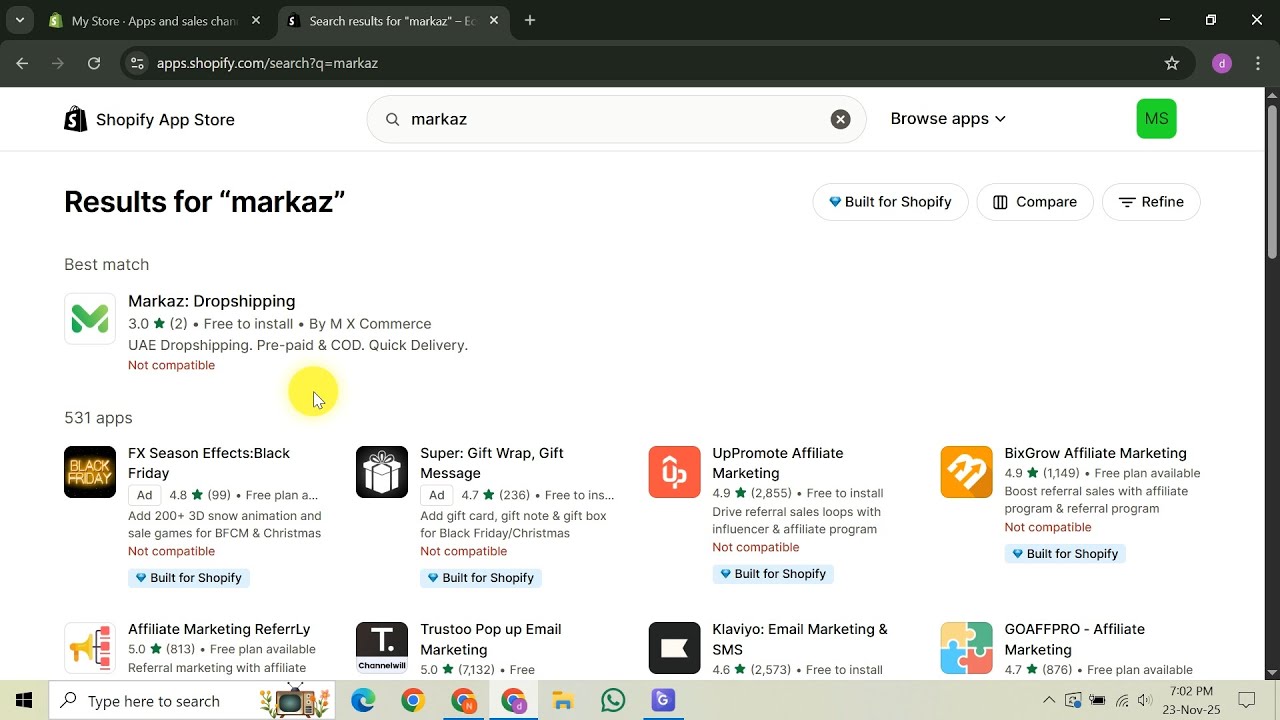Open a new browser tab
The image size is (1280, 720).
(530, 20)
